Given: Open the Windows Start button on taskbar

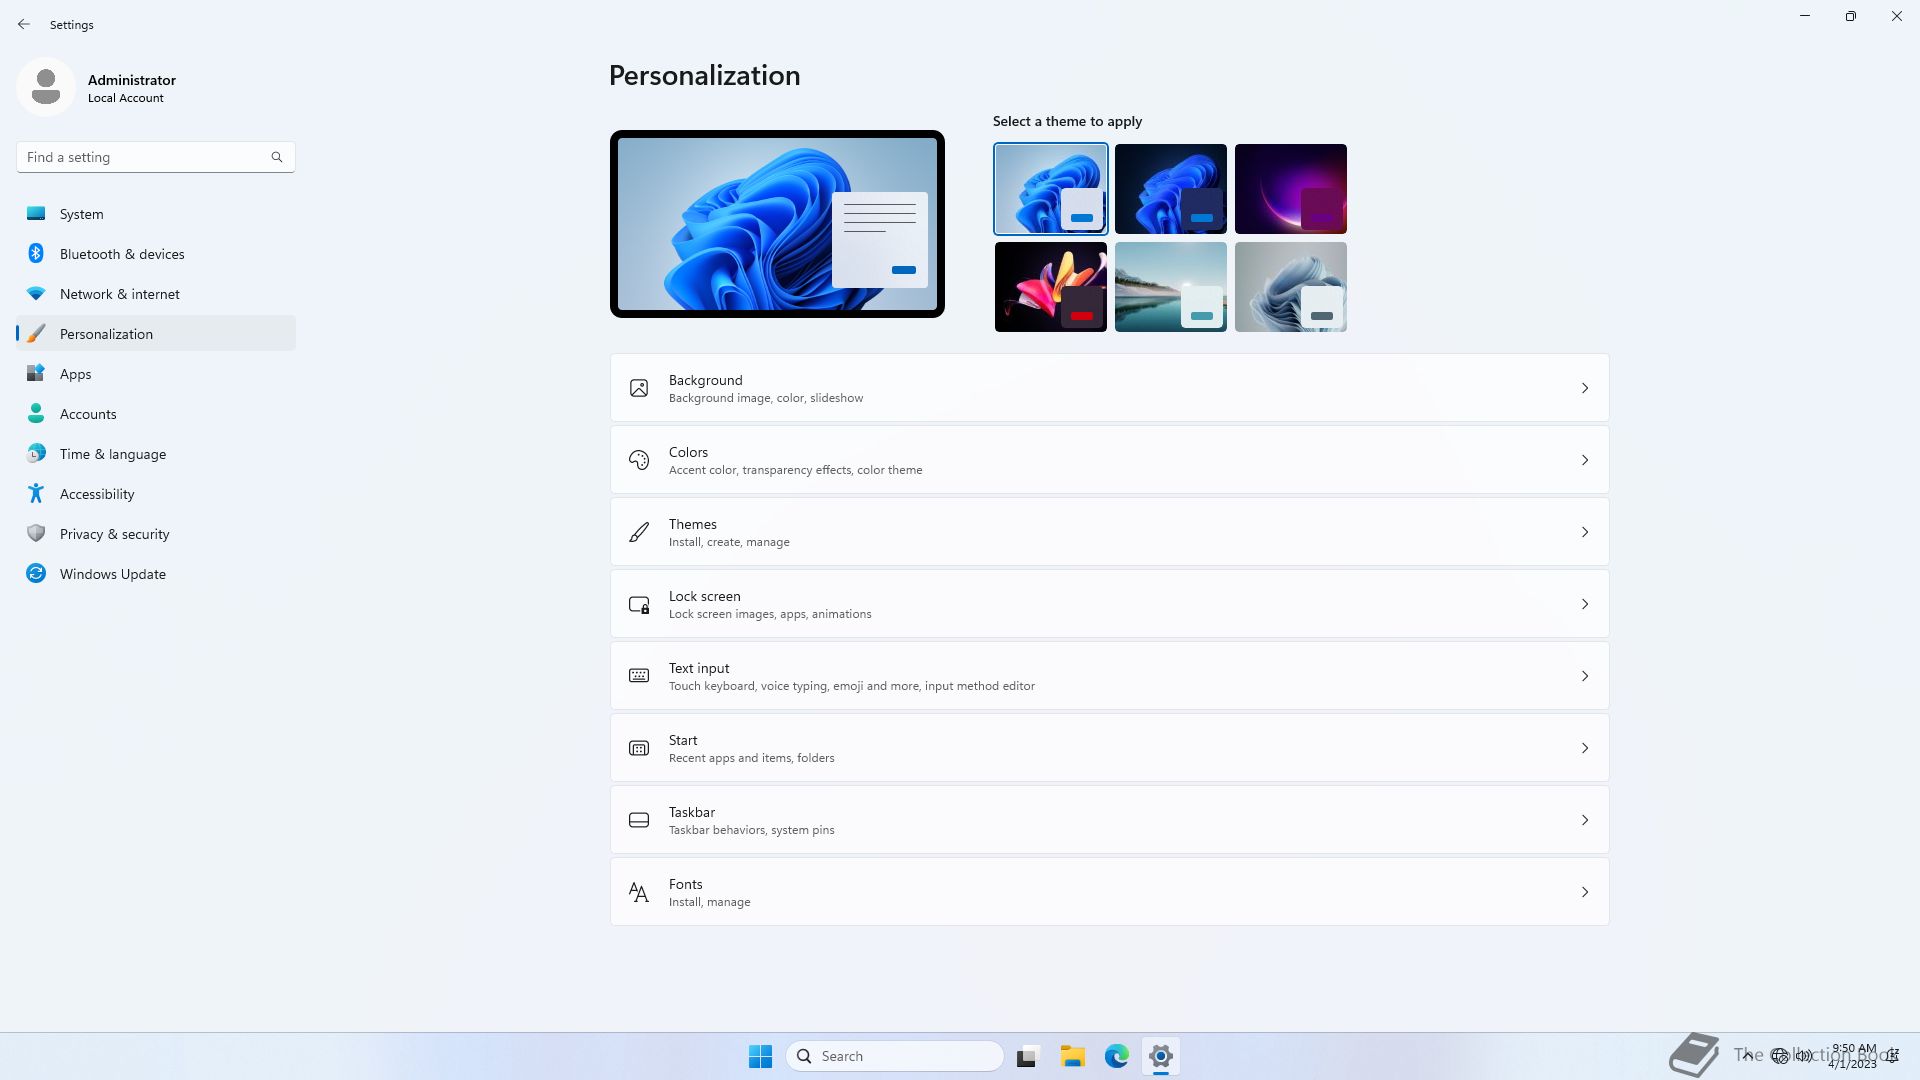Looking at the screenshot, I should (760, 1056).
